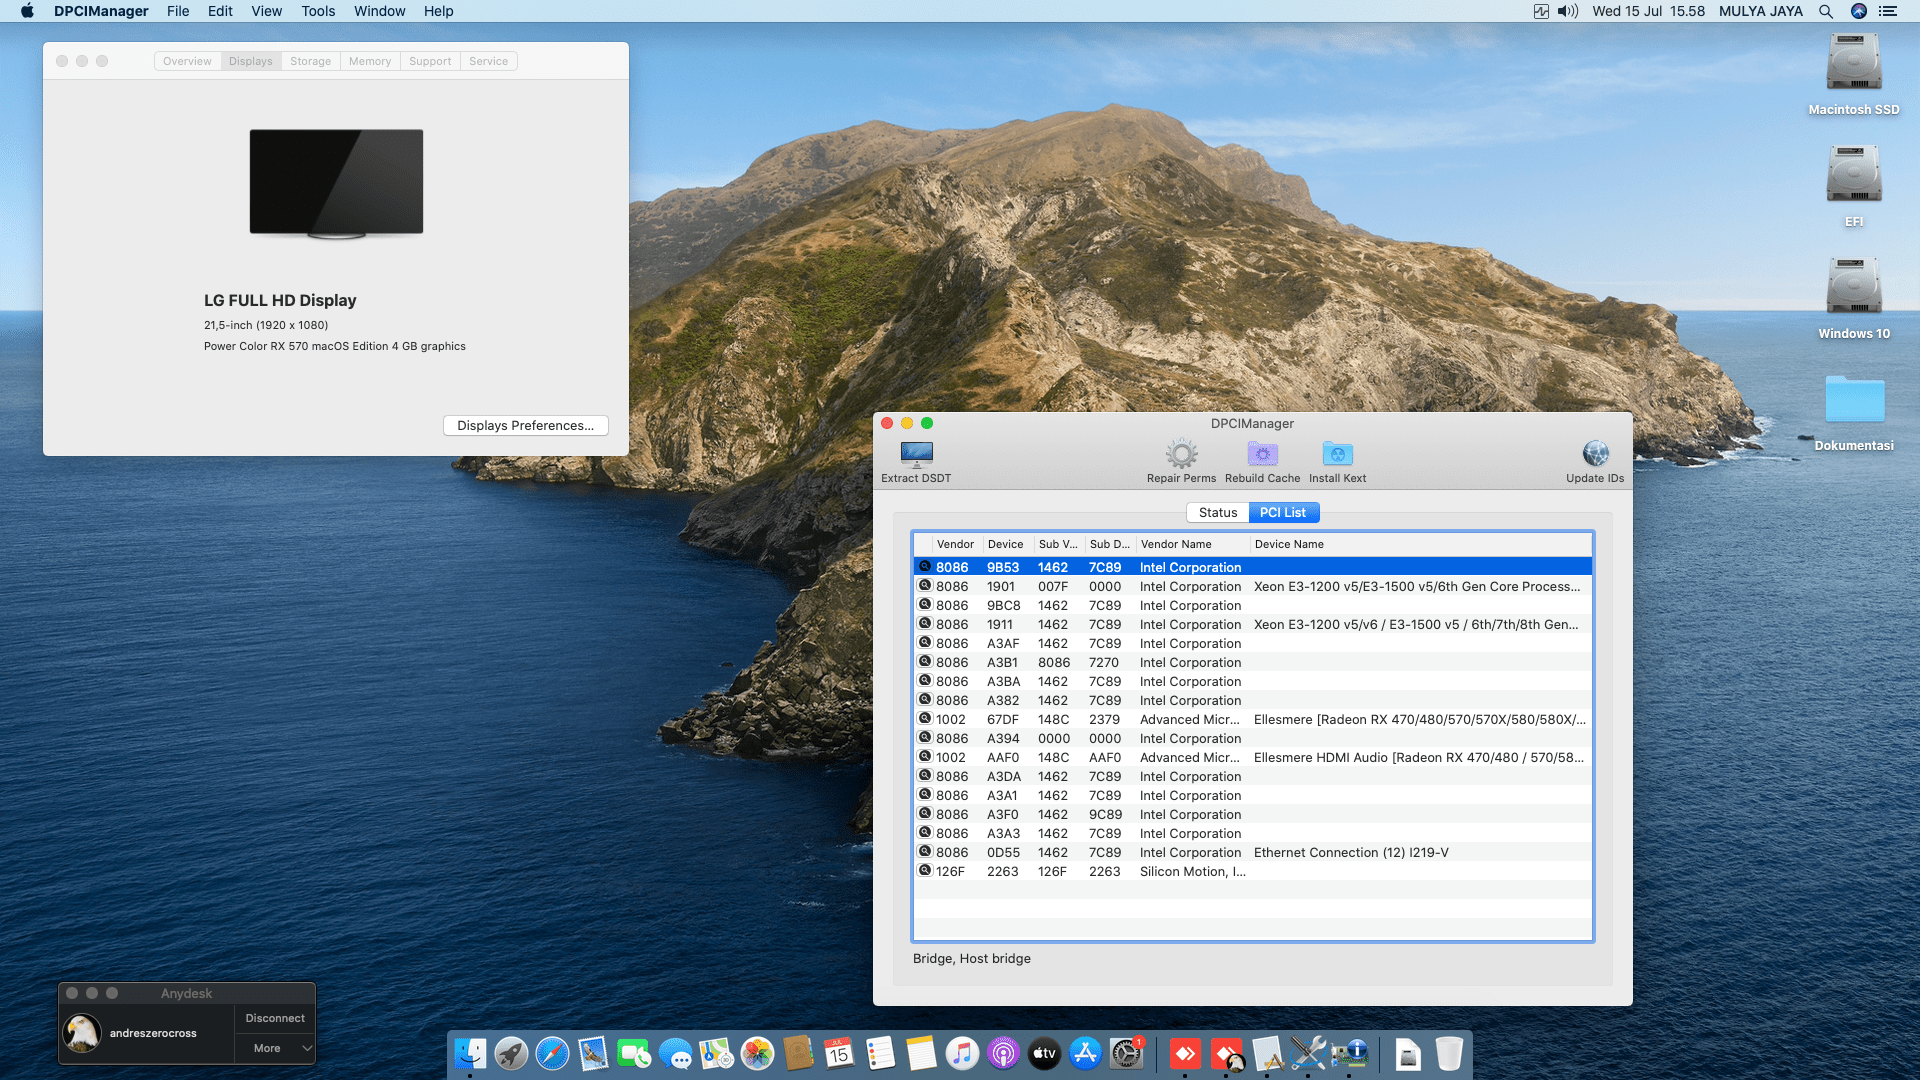Select the Windows 10 drive on the desktop
This screenshot has width=1920, height=1080.
1854,298
